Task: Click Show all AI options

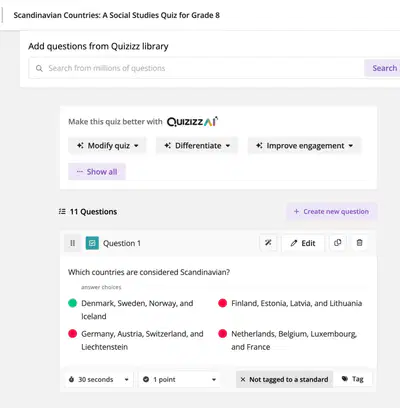Action: point(97,172)
